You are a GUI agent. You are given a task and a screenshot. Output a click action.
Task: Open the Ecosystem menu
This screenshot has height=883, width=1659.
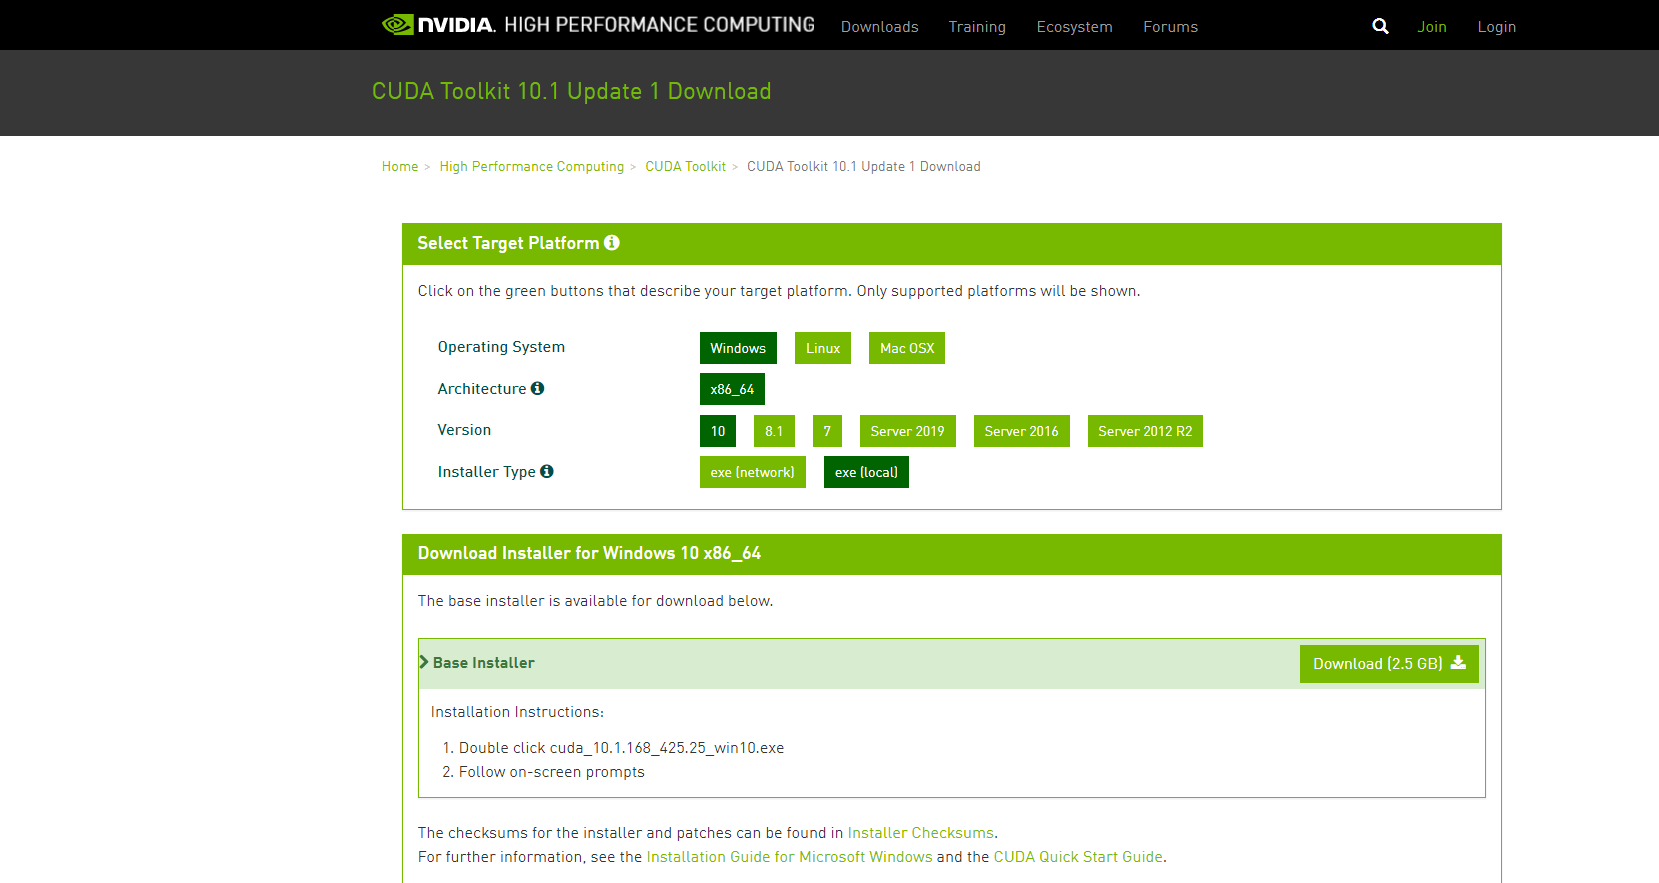tap(1075, 27)
